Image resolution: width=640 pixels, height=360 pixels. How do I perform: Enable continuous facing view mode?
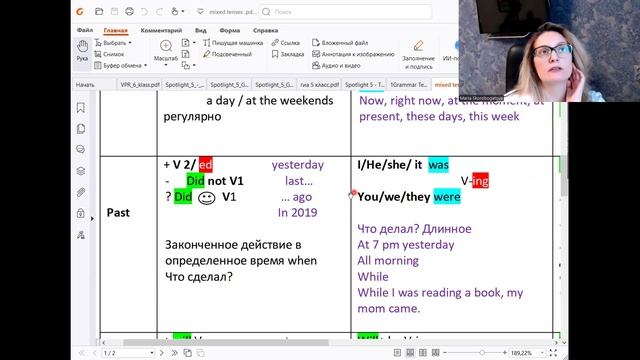pos(436,353)
